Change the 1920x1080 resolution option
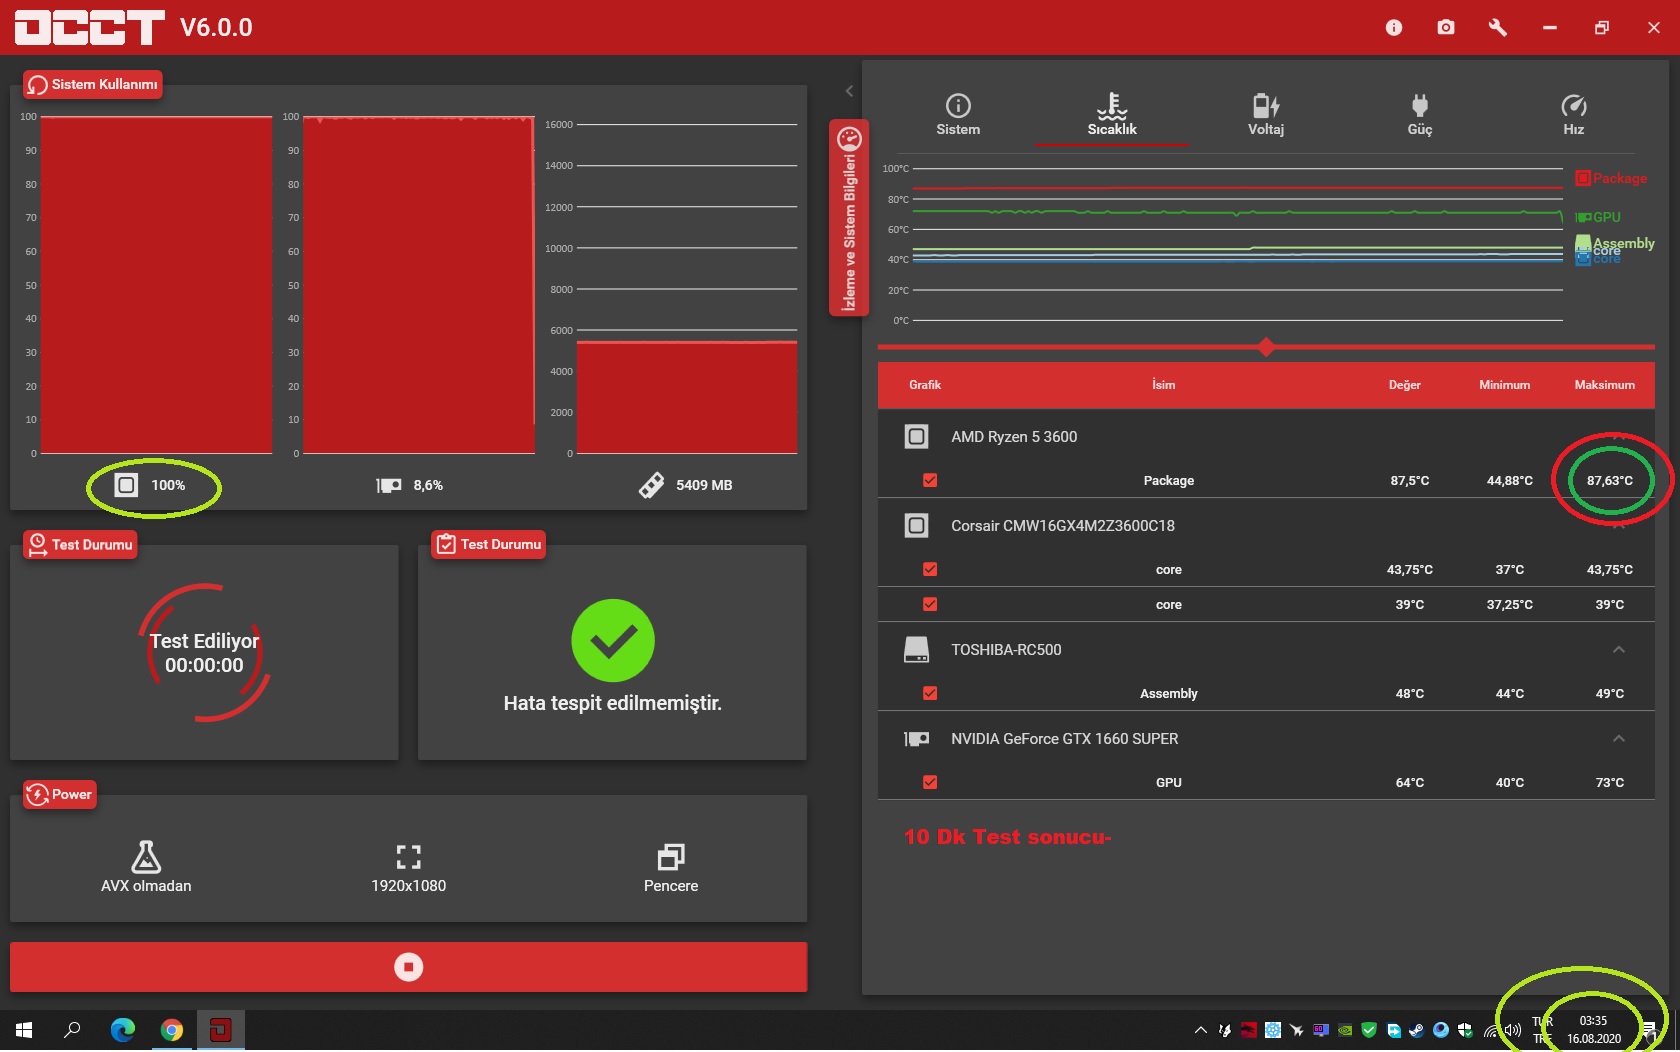The height and width of the screenshot is (1052, 1680). [408, 868]
